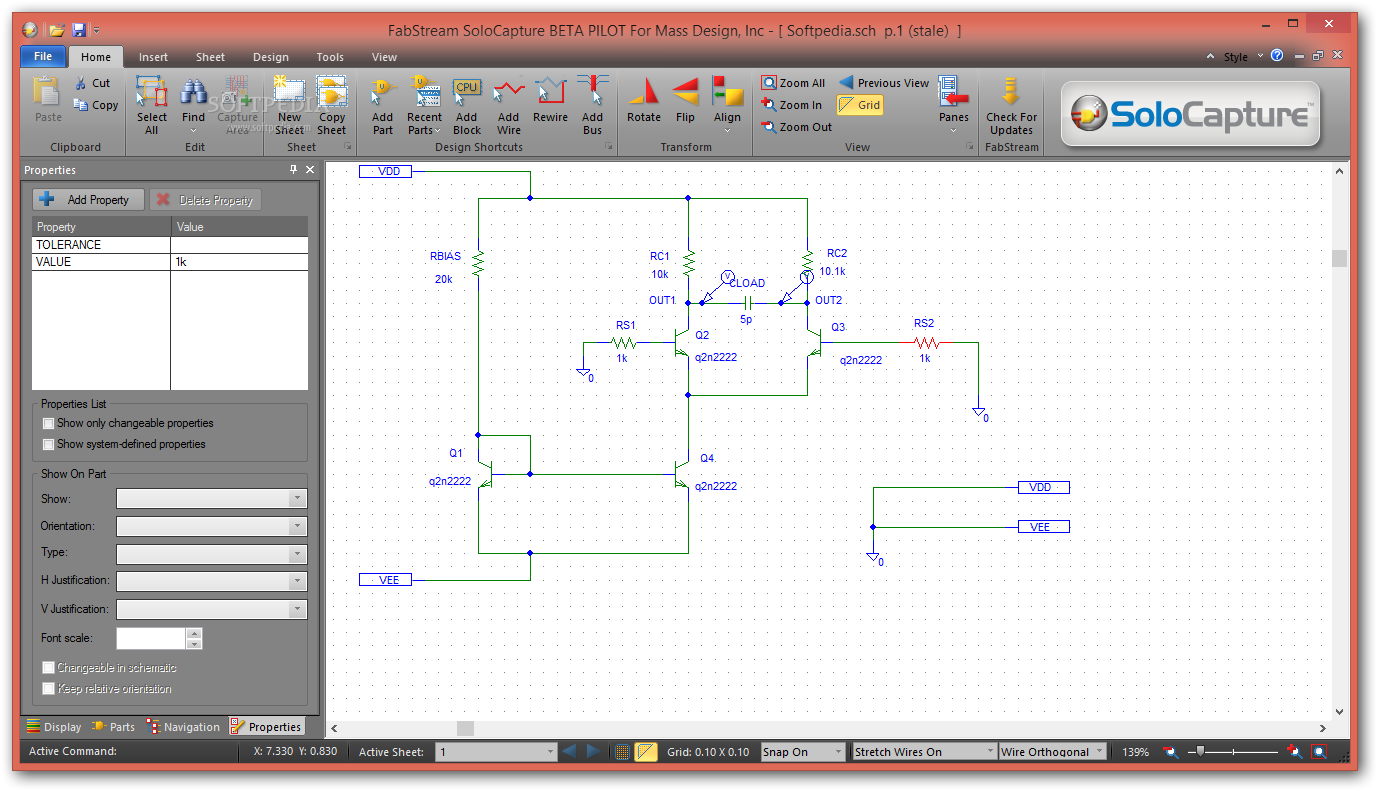Click the zoom-in magnifier in status bar

(x=1295, y=751)
